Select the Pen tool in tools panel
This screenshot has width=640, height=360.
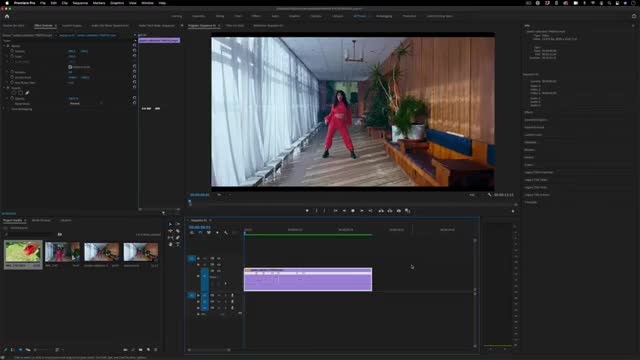pyautogui.click(x=178, y=238)
